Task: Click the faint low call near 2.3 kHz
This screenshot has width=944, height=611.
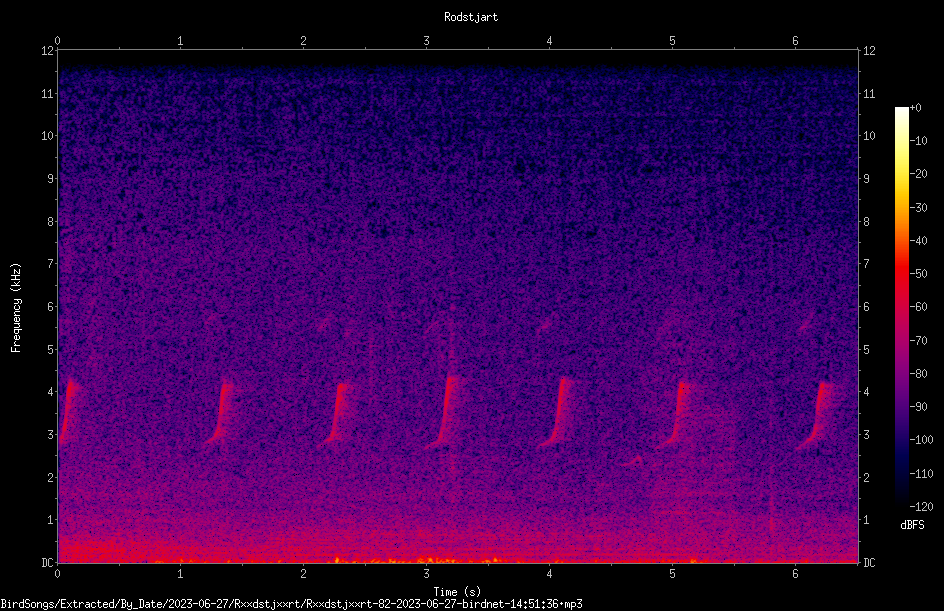Action: click(x=633, y=461)
